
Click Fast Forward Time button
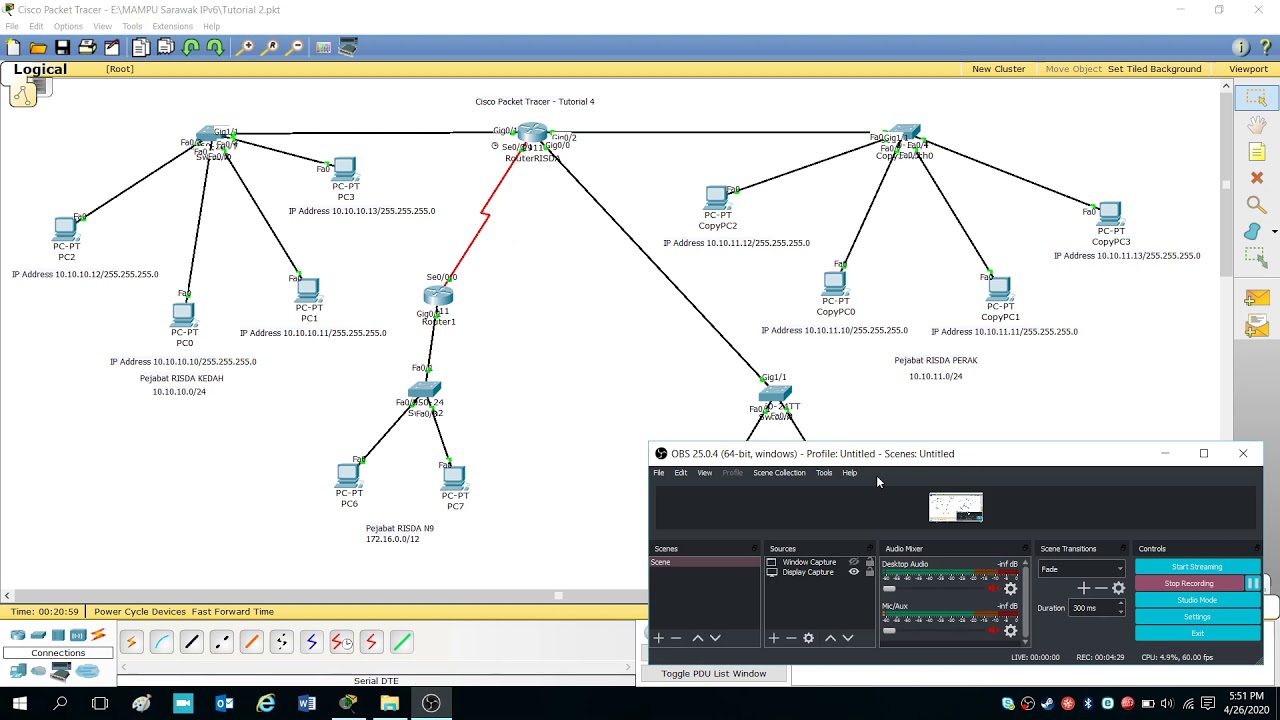click(x=232, y=611)
